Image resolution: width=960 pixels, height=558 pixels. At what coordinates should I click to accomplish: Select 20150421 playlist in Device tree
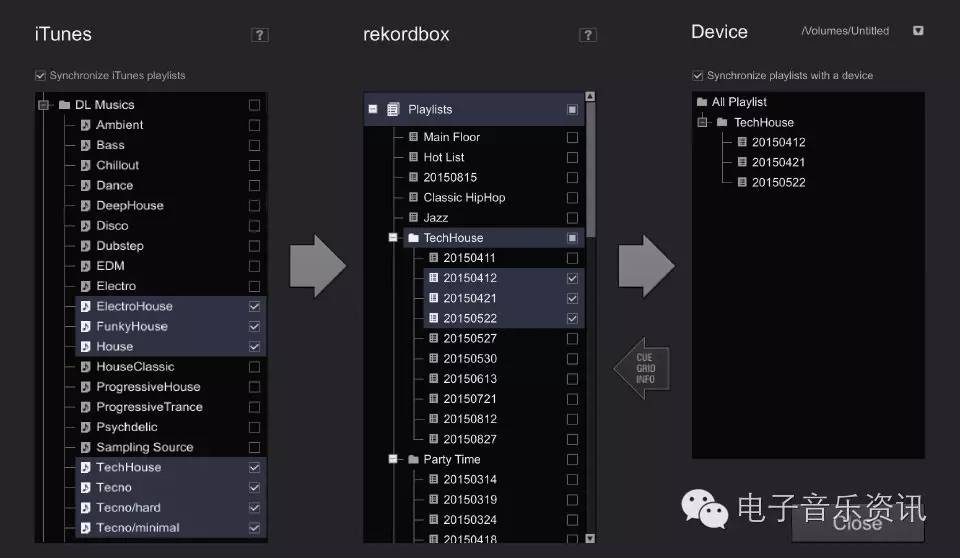pyautogui.click(x=778, y=162)
